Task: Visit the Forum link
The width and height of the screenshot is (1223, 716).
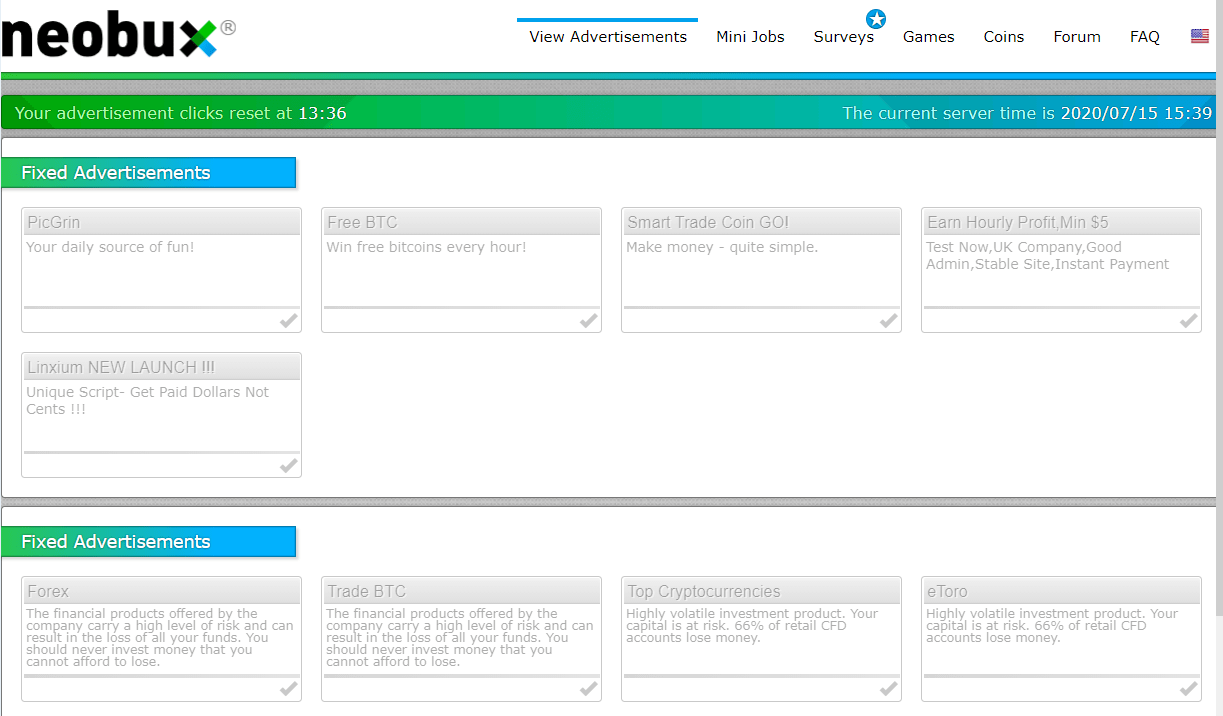Action: pos(1076,37)
